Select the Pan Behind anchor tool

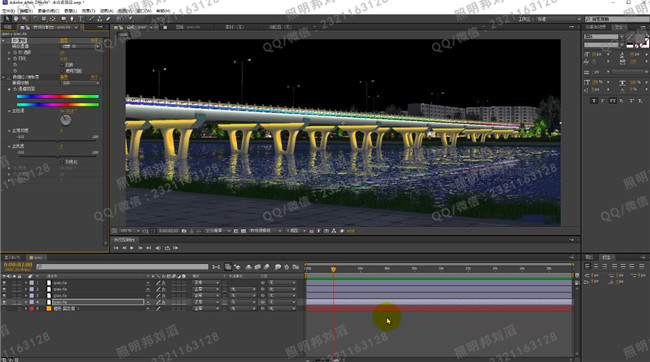(x=53, y=19)
